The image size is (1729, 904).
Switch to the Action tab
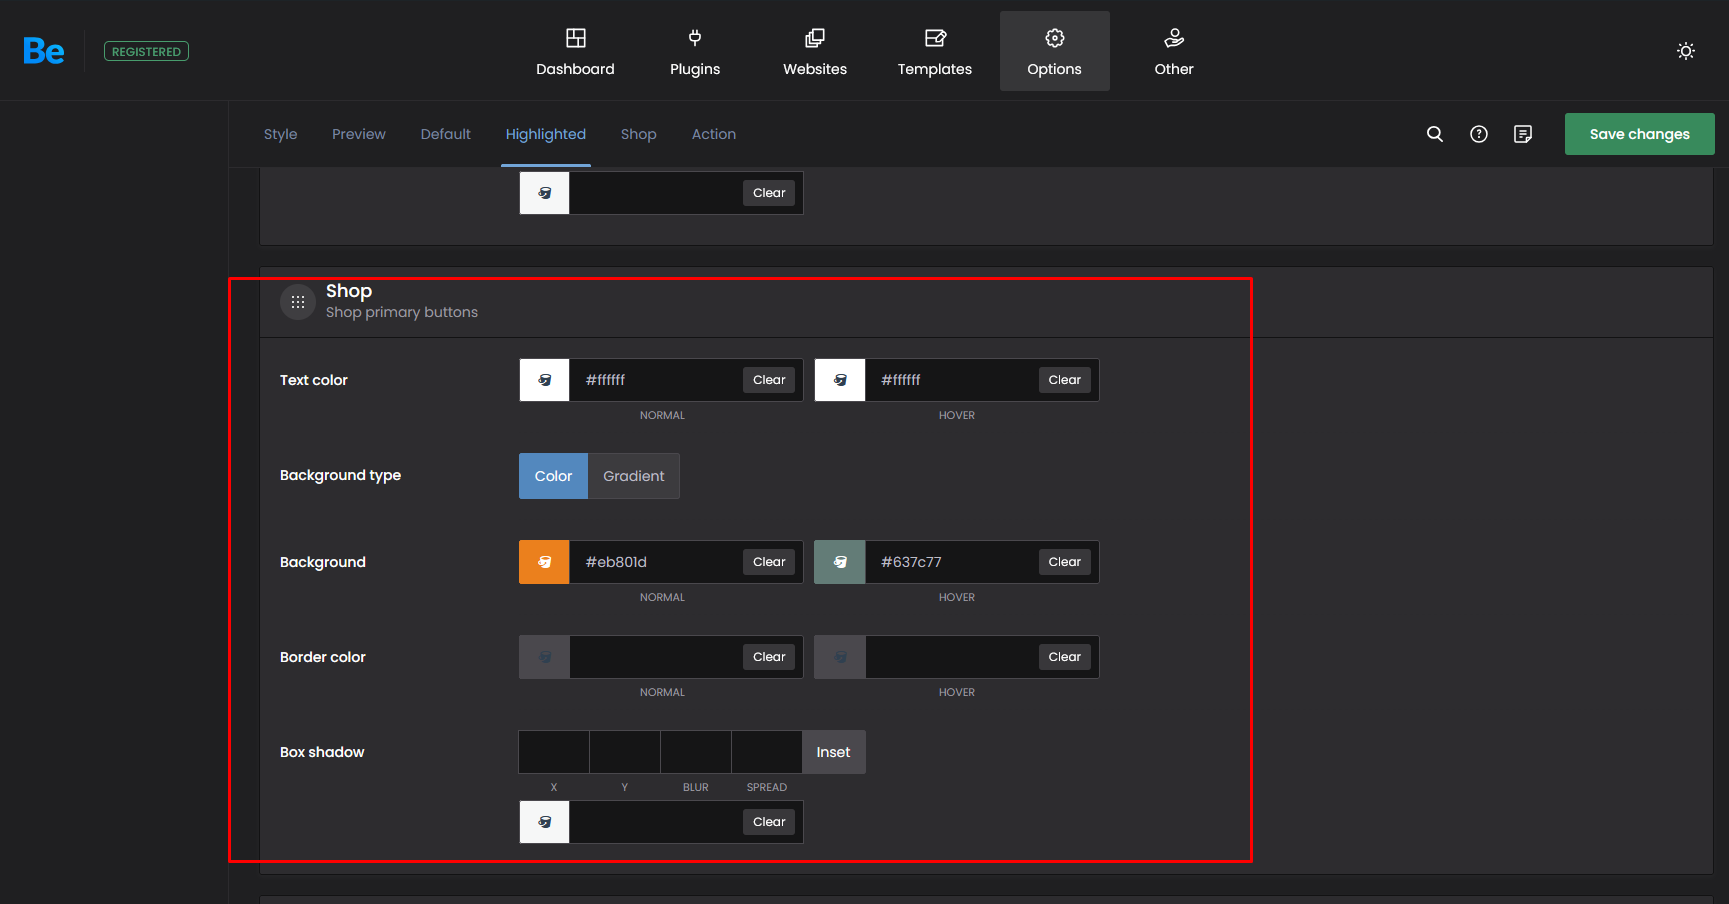tap(713, 134)
